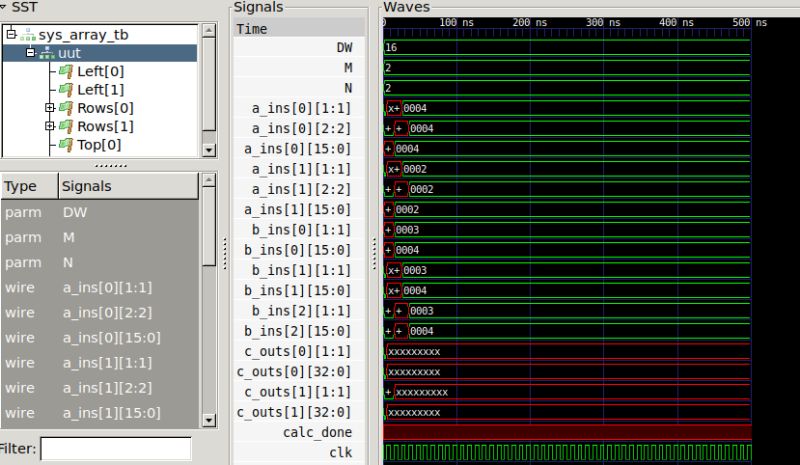Select clk trace name
800x465 pixels.
pyautogui.click(x=341, y=453)
